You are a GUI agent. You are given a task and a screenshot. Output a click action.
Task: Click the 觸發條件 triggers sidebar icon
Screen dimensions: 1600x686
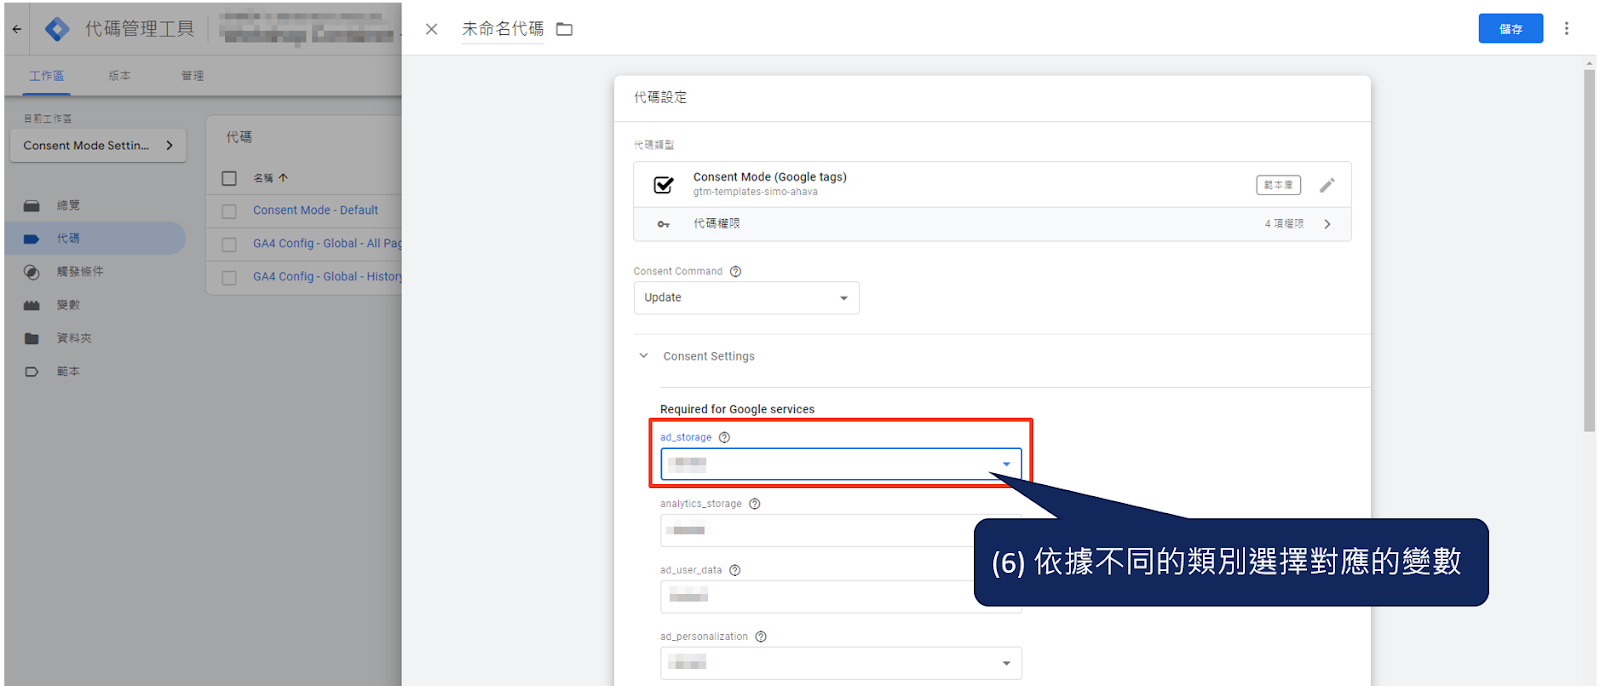click(x=32, y=272)
